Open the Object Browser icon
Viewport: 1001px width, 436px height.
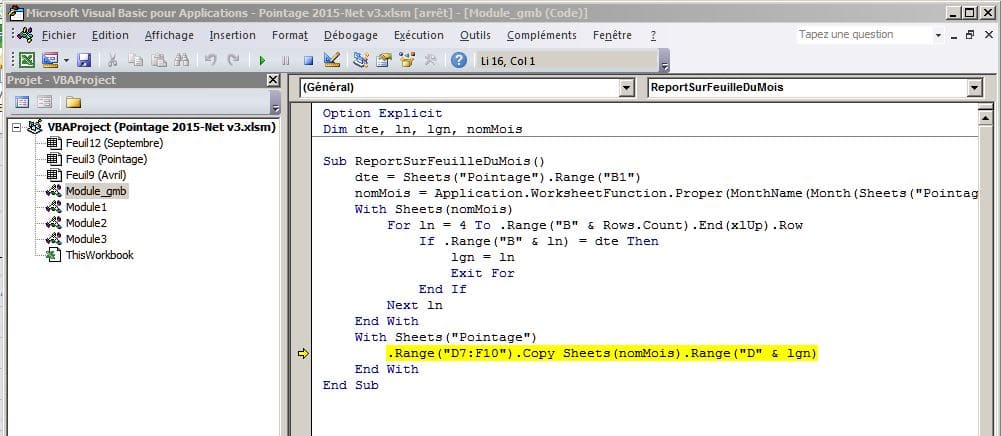(407, 60)
